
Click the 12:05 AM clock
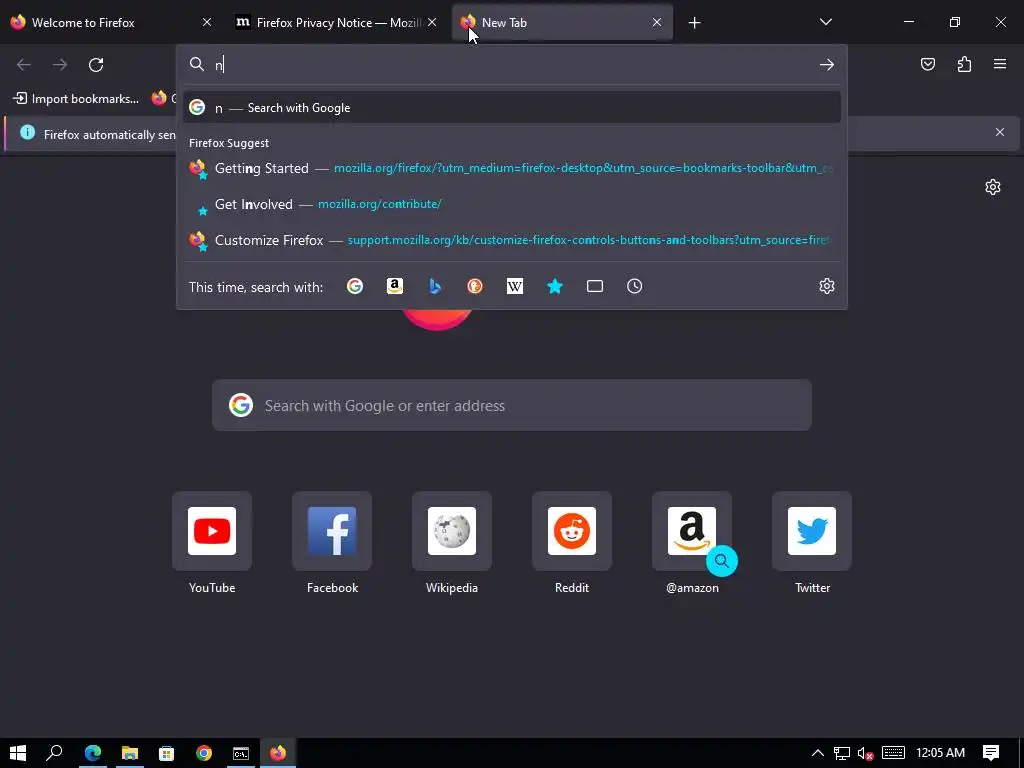940,753
